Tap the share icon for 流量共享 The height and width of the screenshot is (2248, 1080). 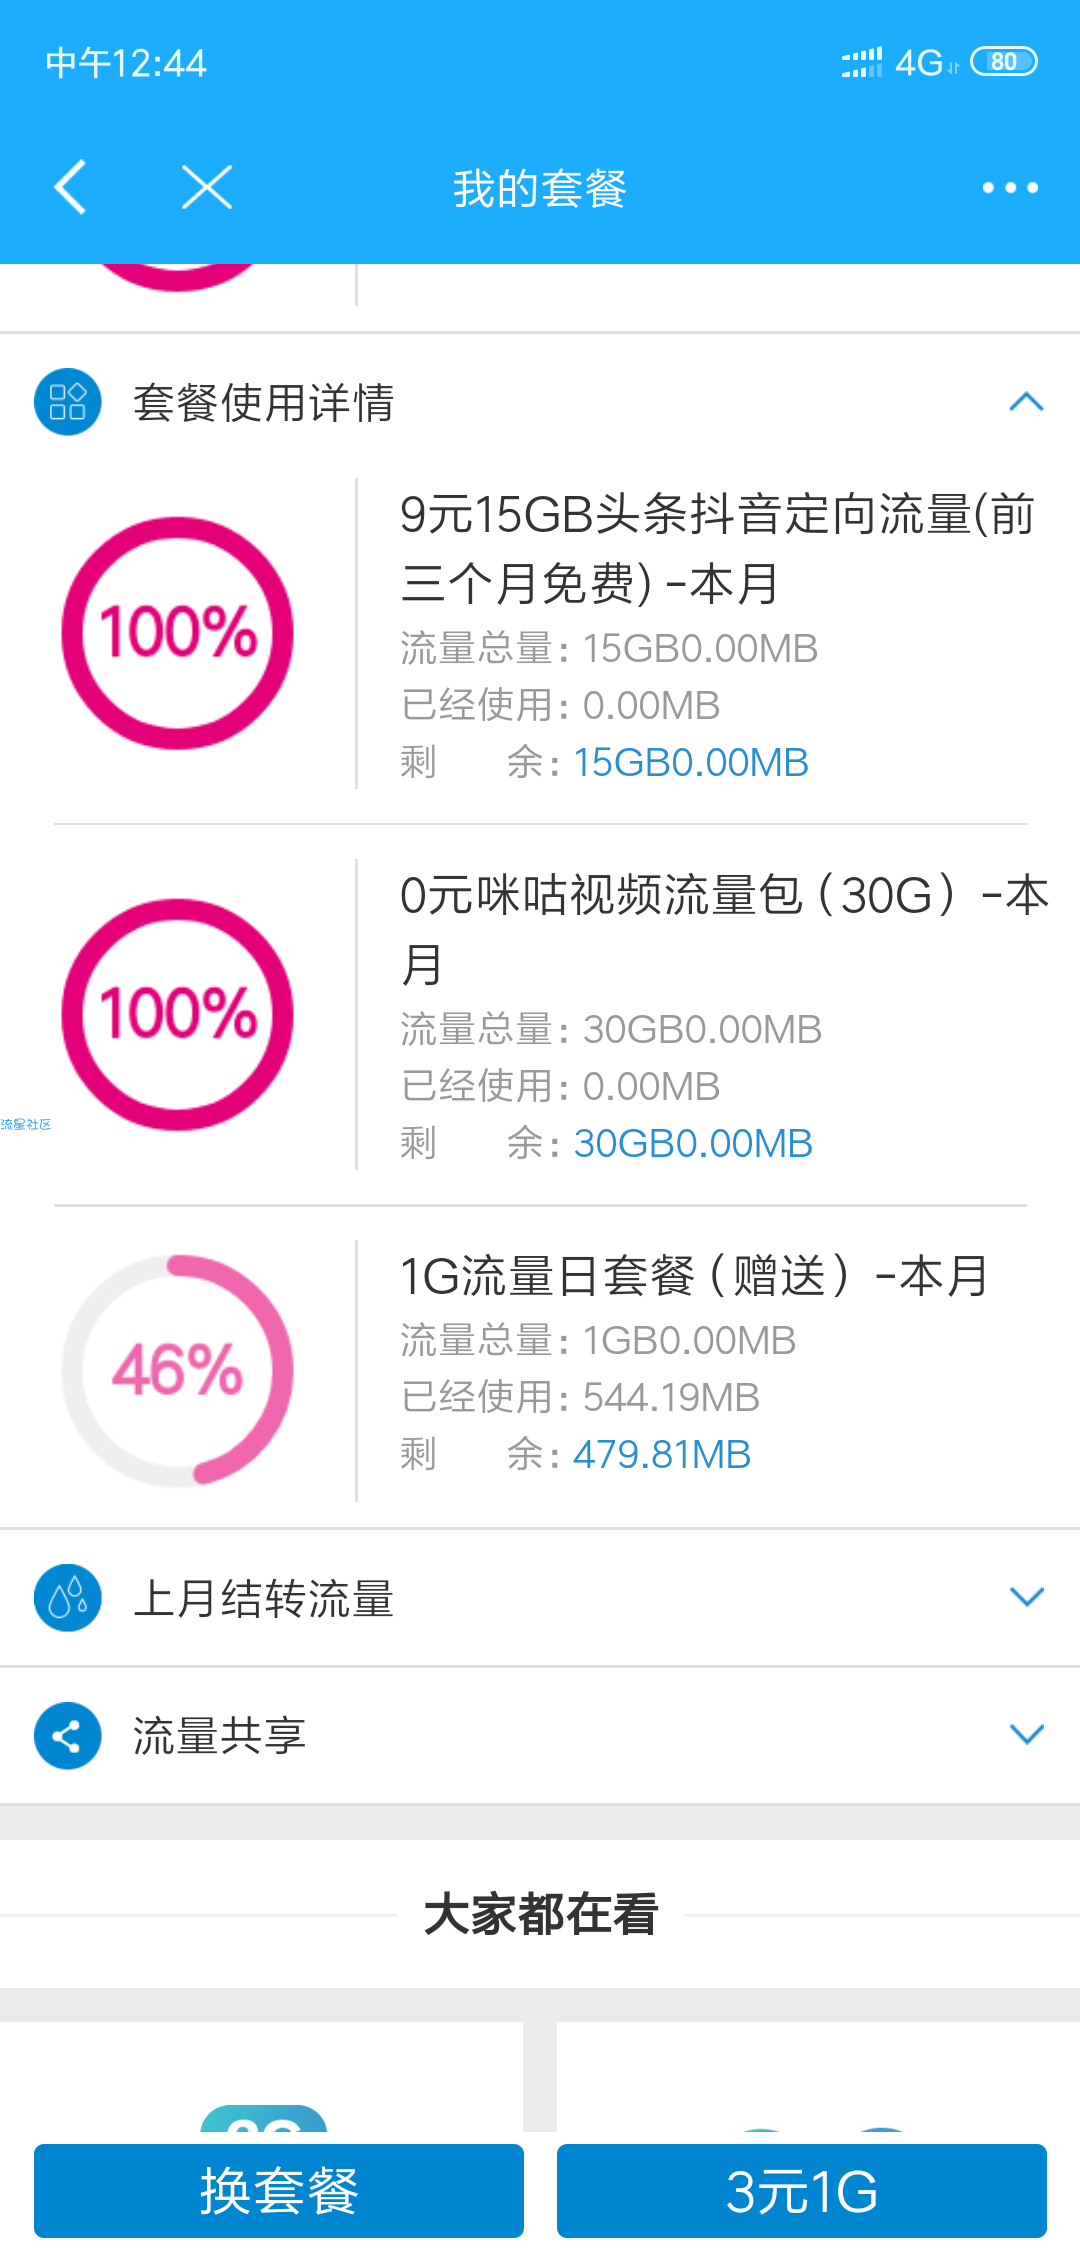[x=68, y=1736]
